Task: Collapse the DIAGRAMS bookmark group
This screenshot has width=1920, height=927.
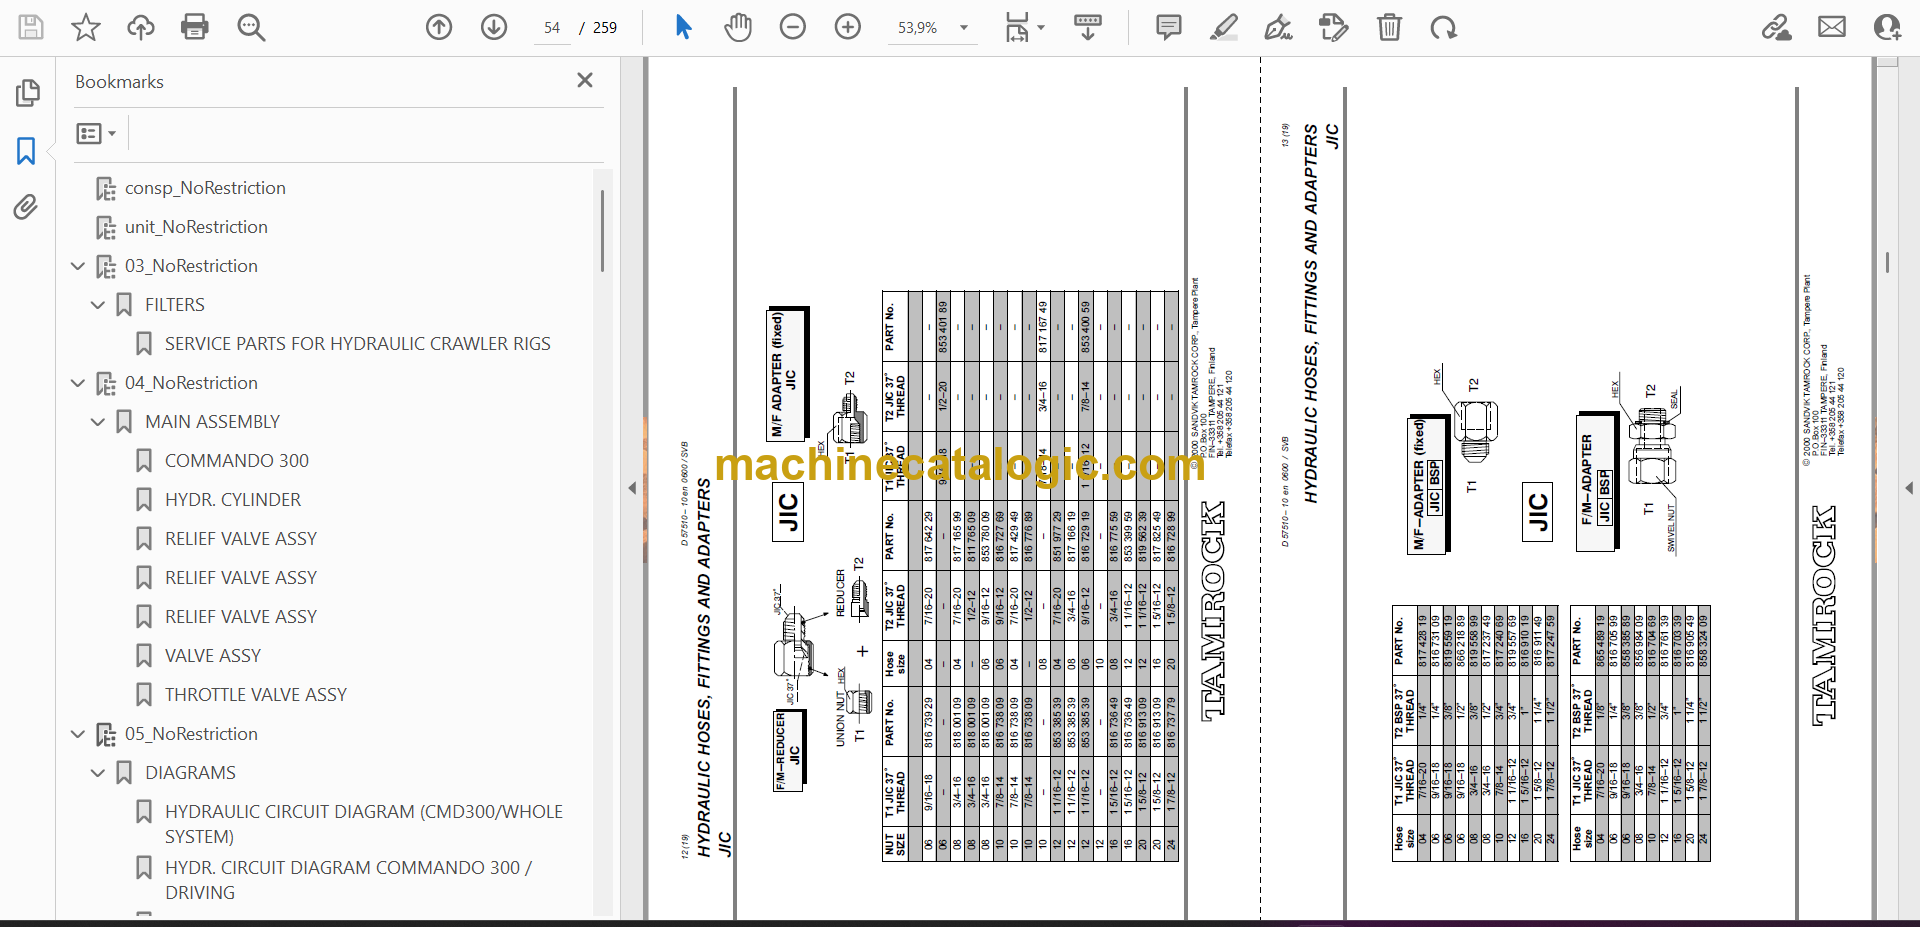Action: 98,773
